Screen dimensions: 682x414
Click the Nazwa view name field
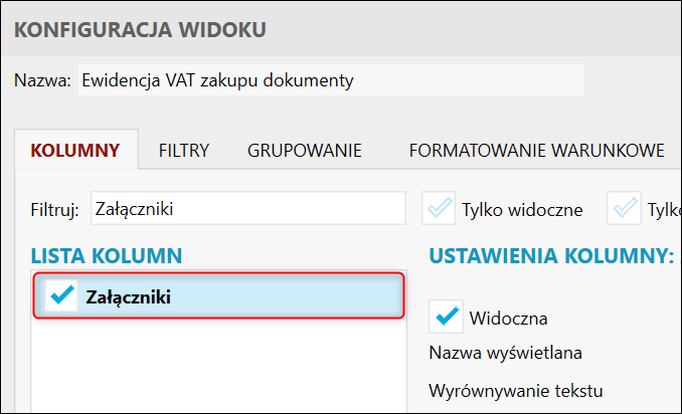pyautogui.click(x=330, y=80)
